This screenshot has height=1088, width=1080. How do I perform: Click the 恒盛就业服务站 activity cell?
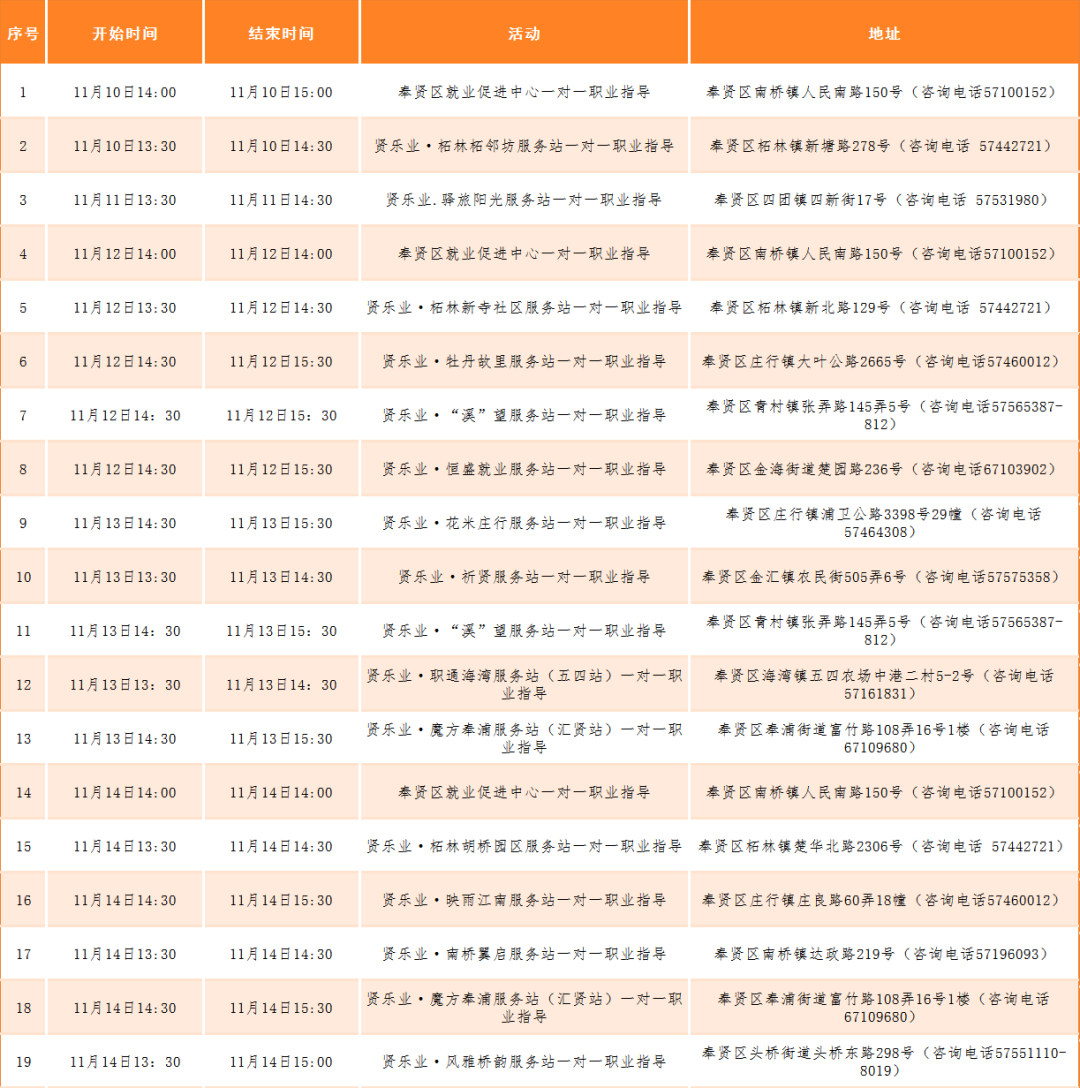point(524,470)
